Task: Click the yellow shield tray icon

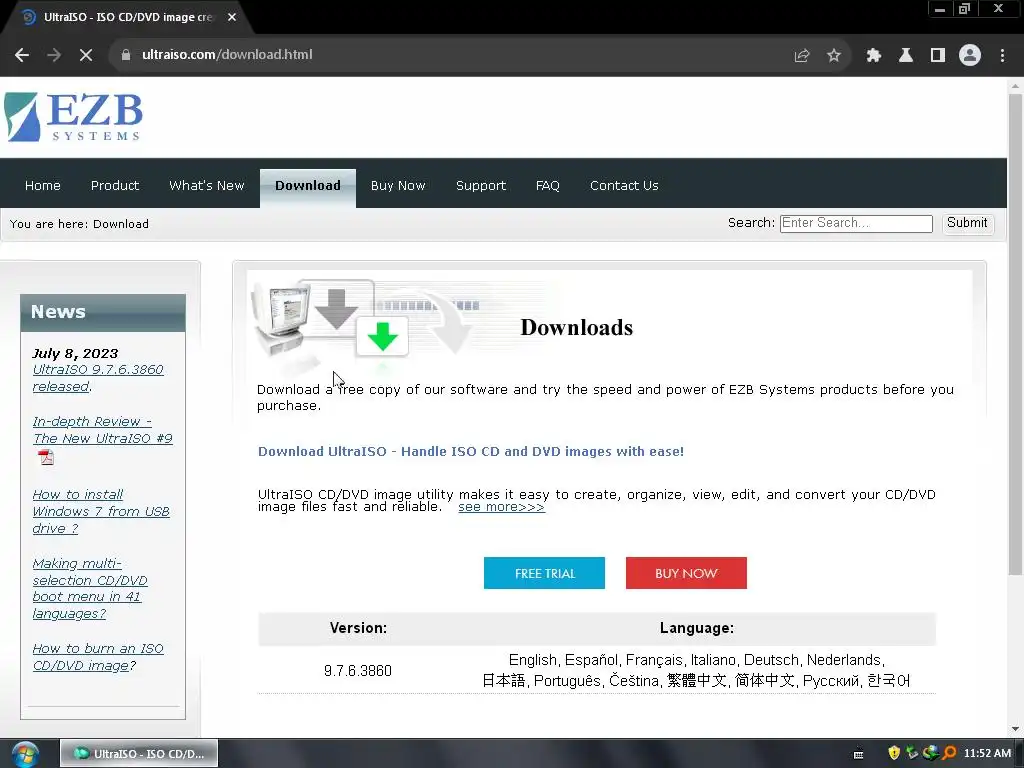Action: tap(894, 753)
